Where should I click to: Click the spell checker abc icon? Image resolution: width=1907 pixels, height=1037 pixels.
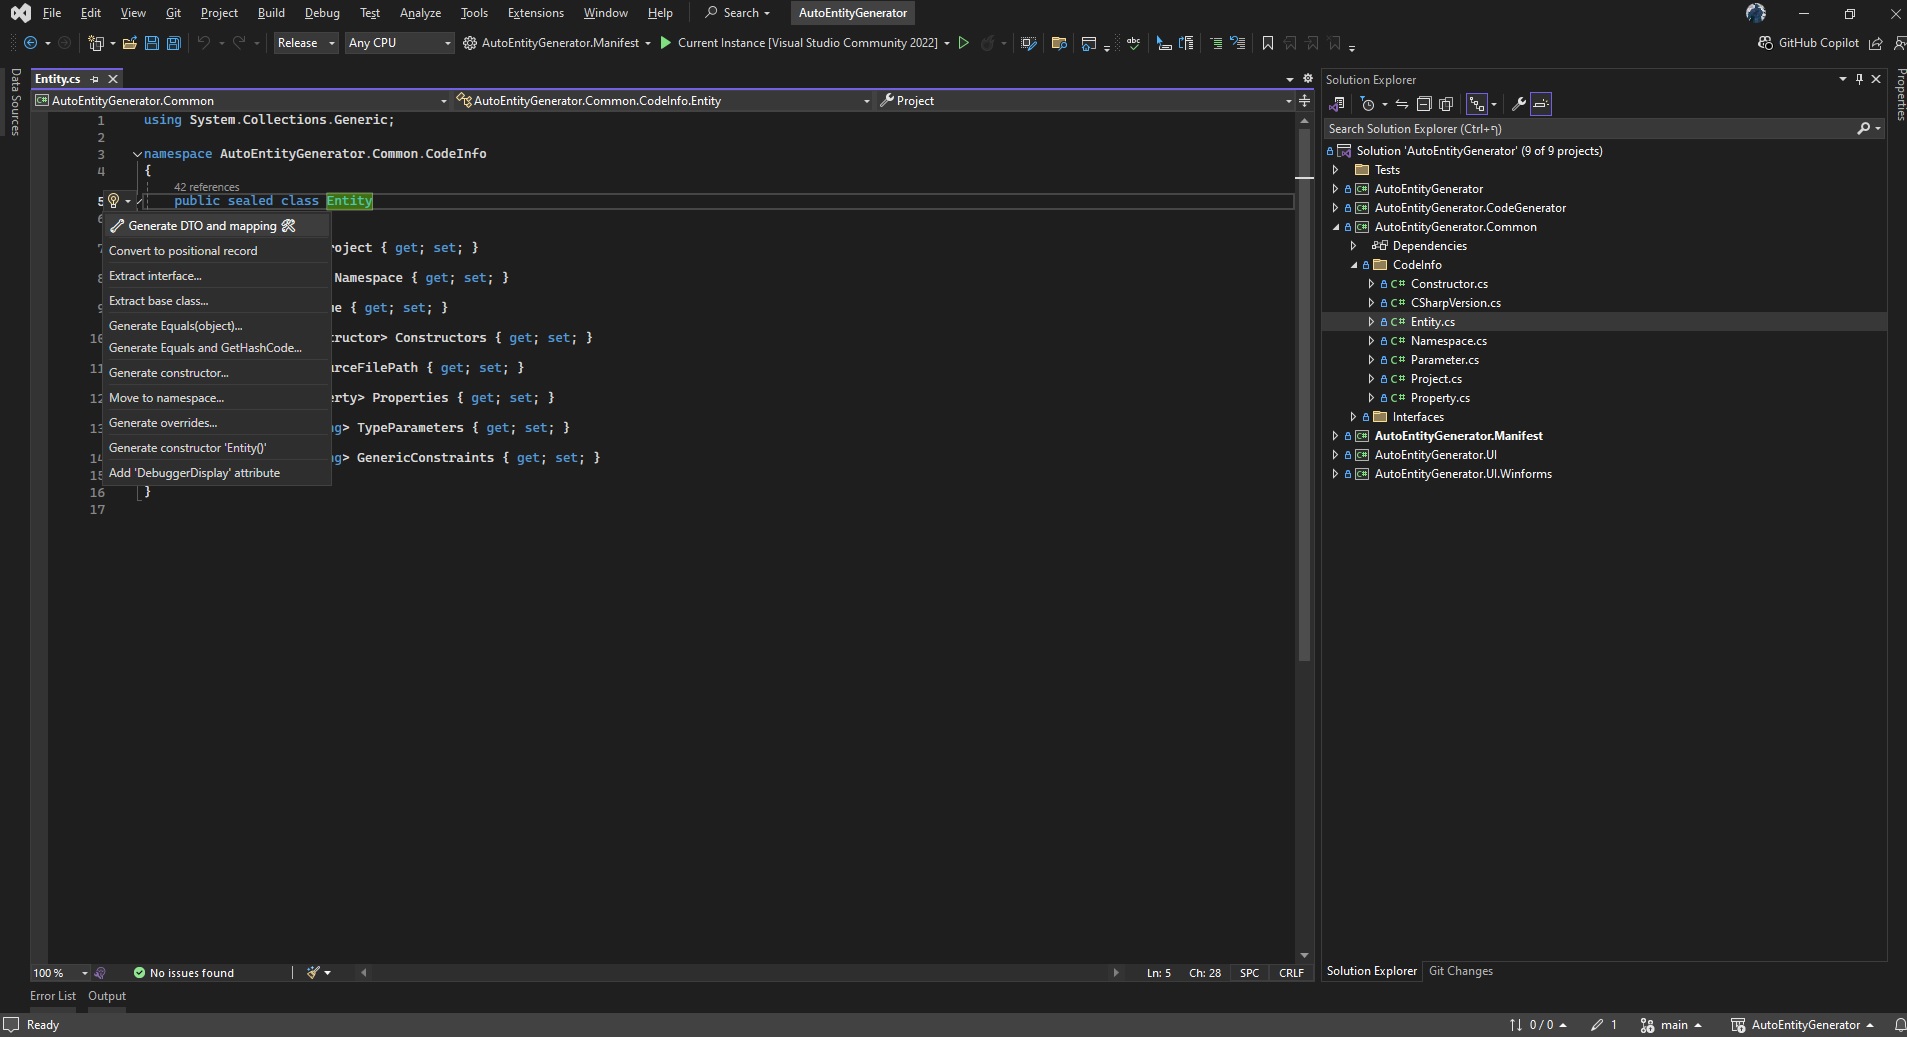(1133, 43)
